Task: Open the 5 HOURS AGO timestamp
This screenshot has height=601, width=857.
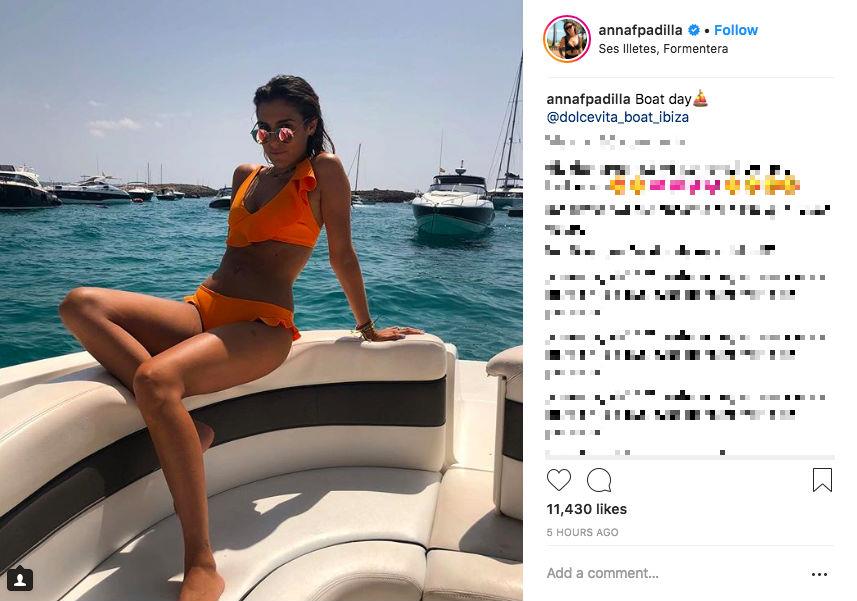Action: [582, 532]
